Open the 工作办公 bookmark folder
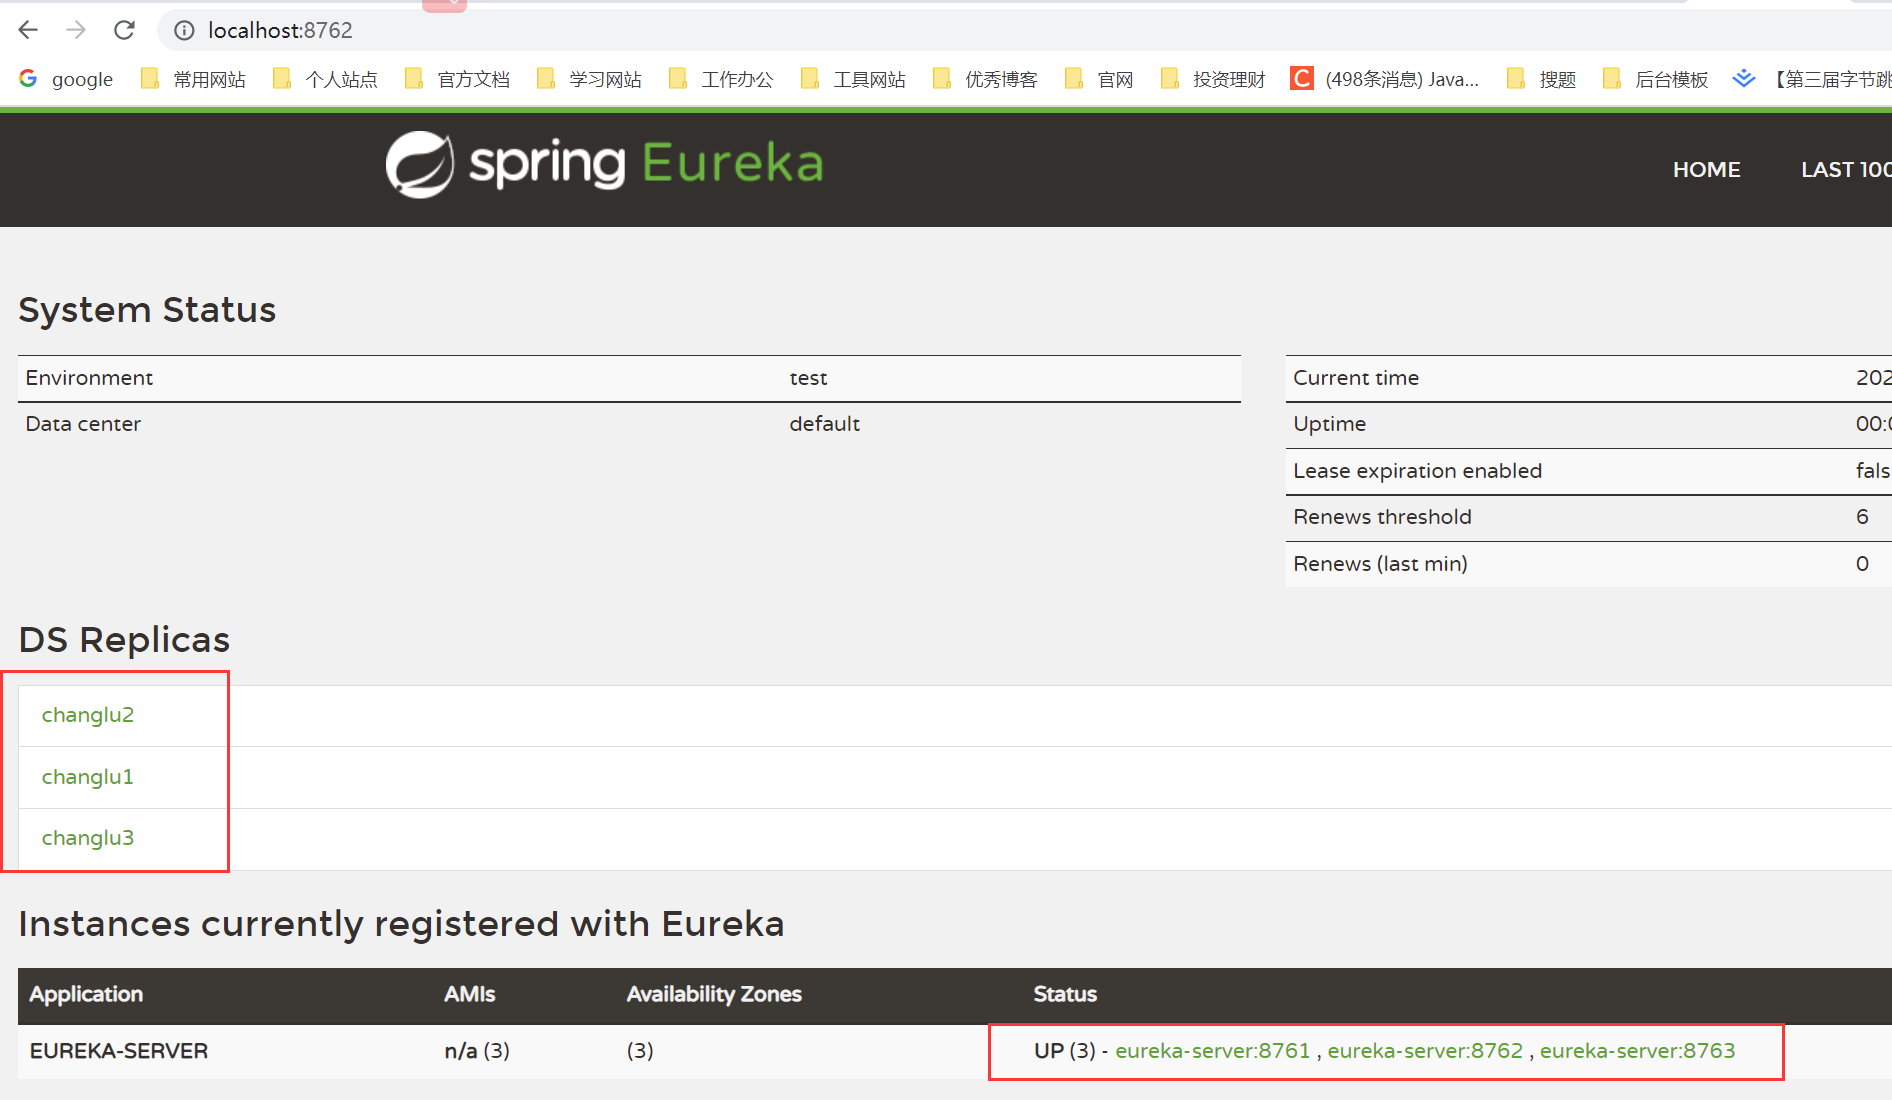The image size is (1892, 1100). [722, 79]
